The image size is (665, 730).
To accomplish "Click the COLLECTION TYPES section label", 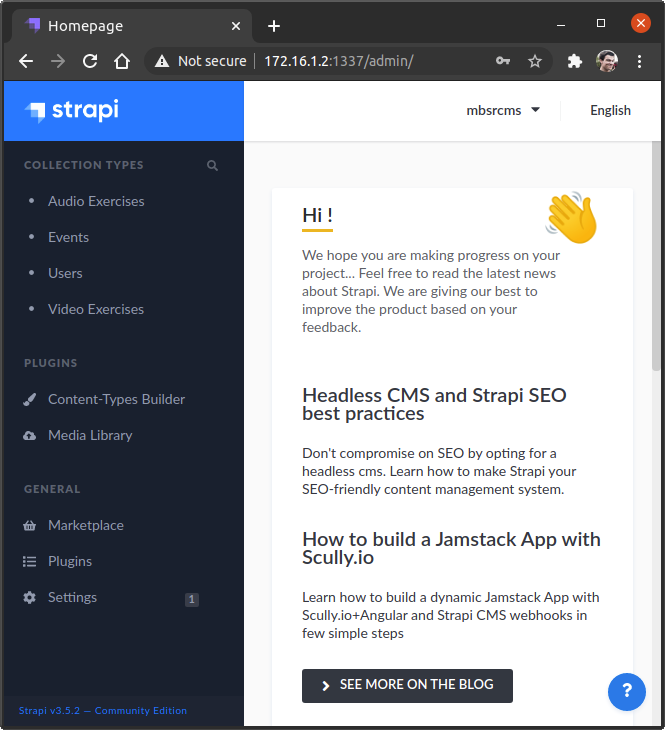I will pos(84,165).
